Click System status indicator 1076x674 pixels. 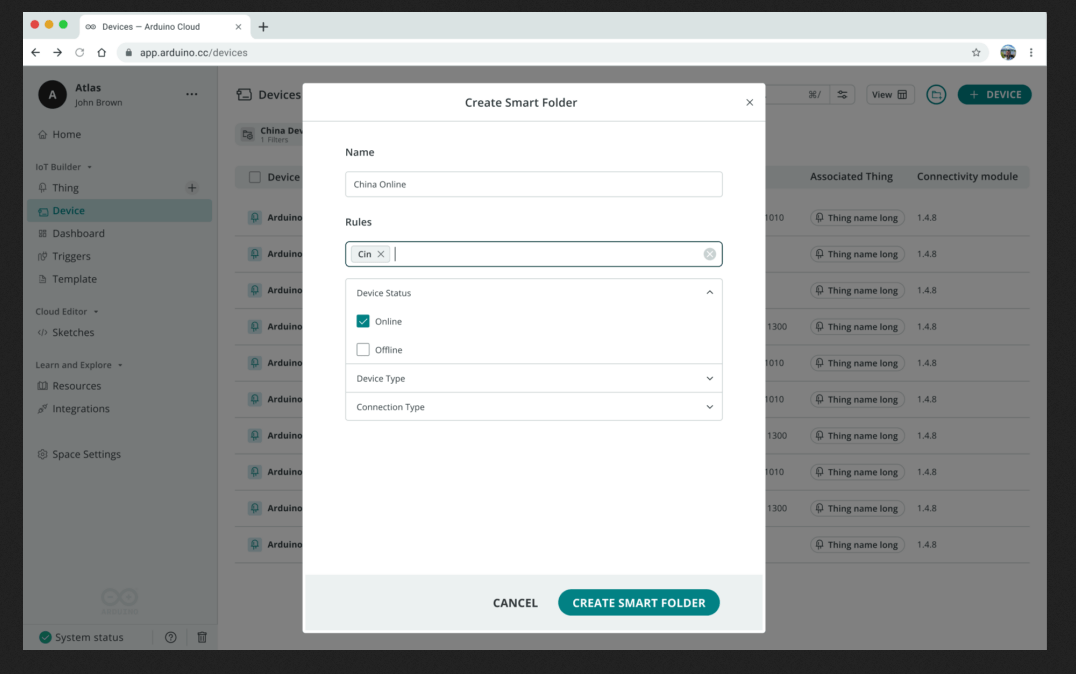(81, 637)
